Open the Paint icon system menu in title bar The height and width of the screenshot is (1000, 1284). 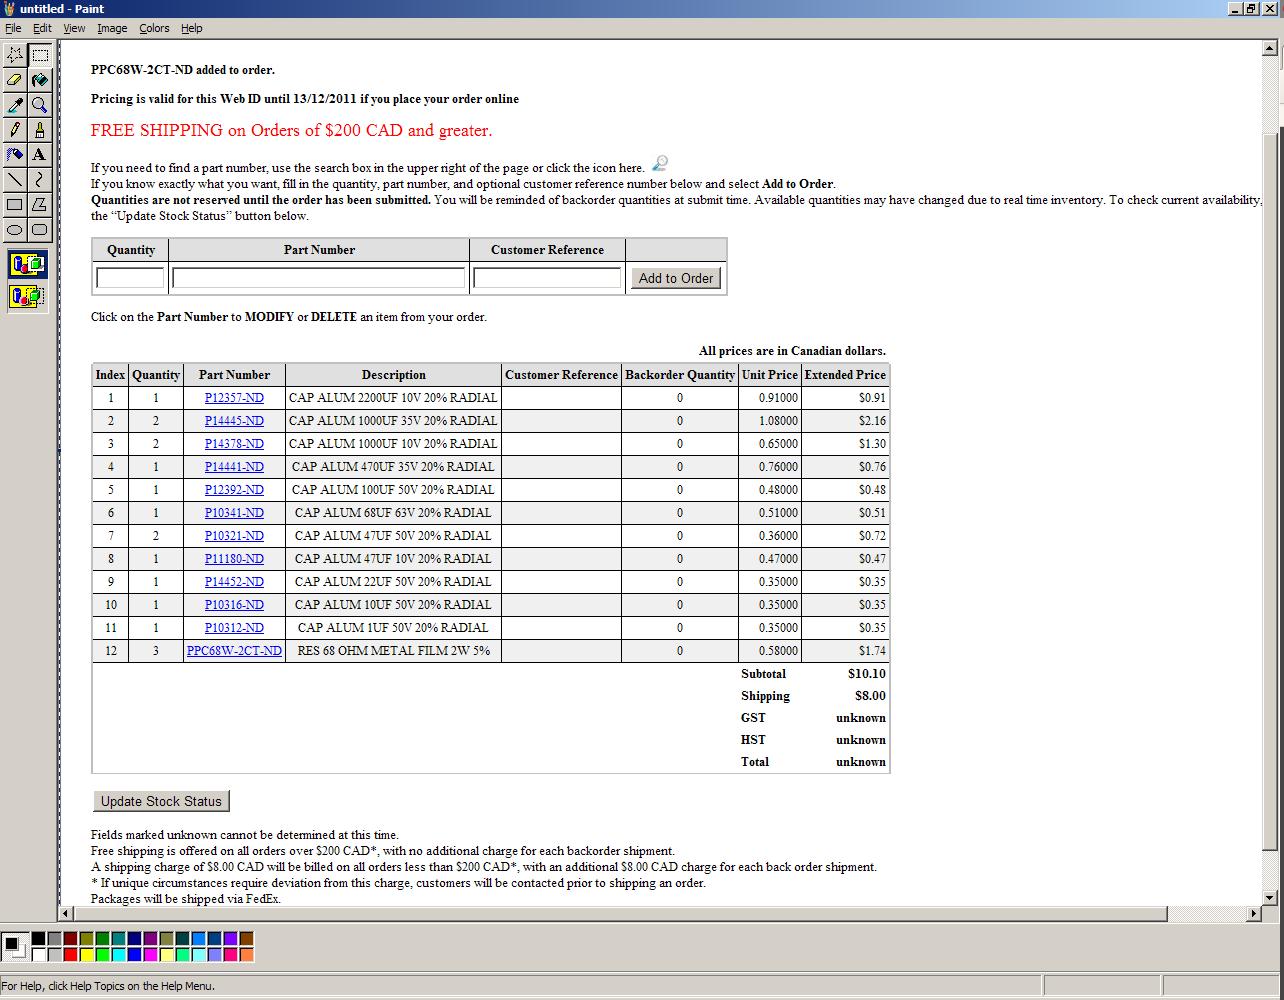click(9, 9)
